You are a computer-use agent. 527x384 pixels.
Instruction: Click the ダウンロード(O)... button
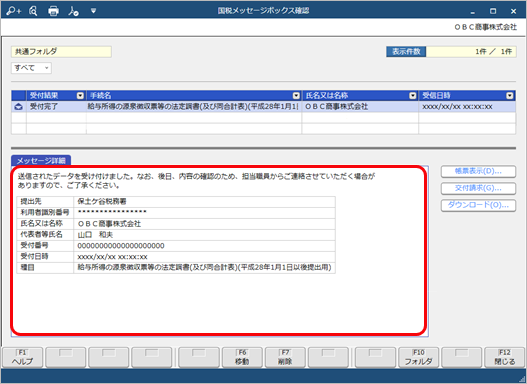(x=478, y=205)
